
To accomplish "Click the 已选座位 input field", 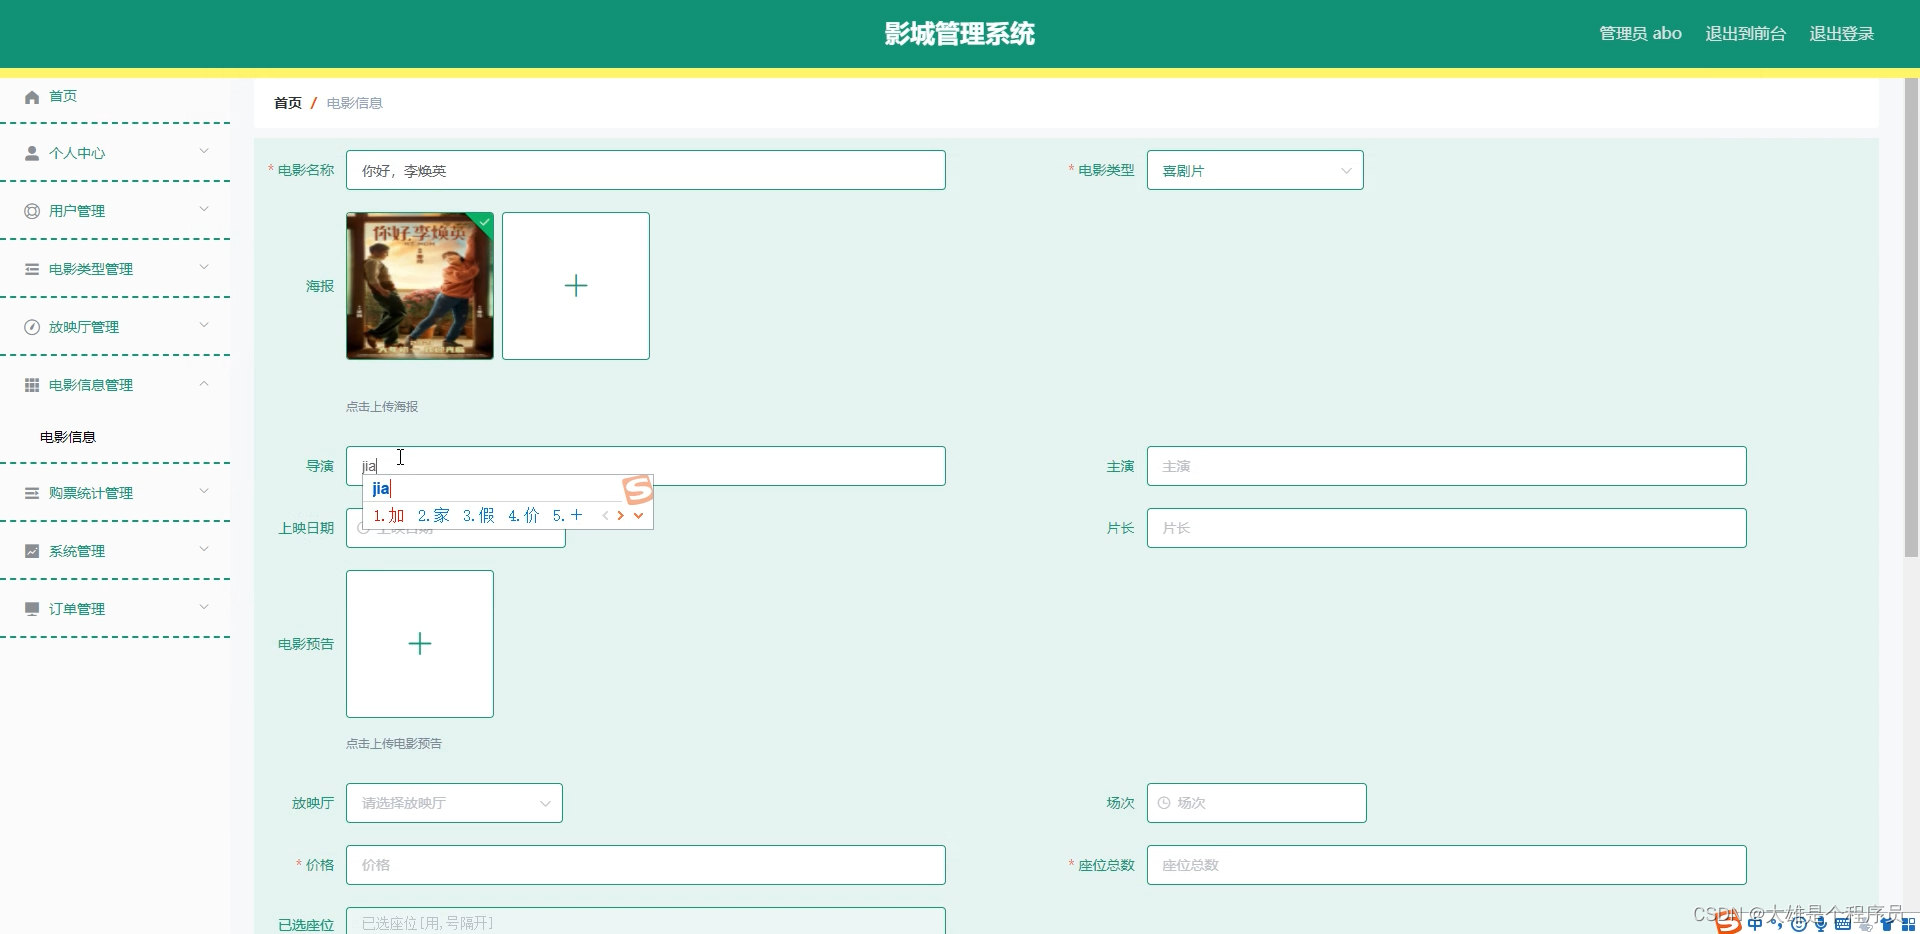I will 646,921.
